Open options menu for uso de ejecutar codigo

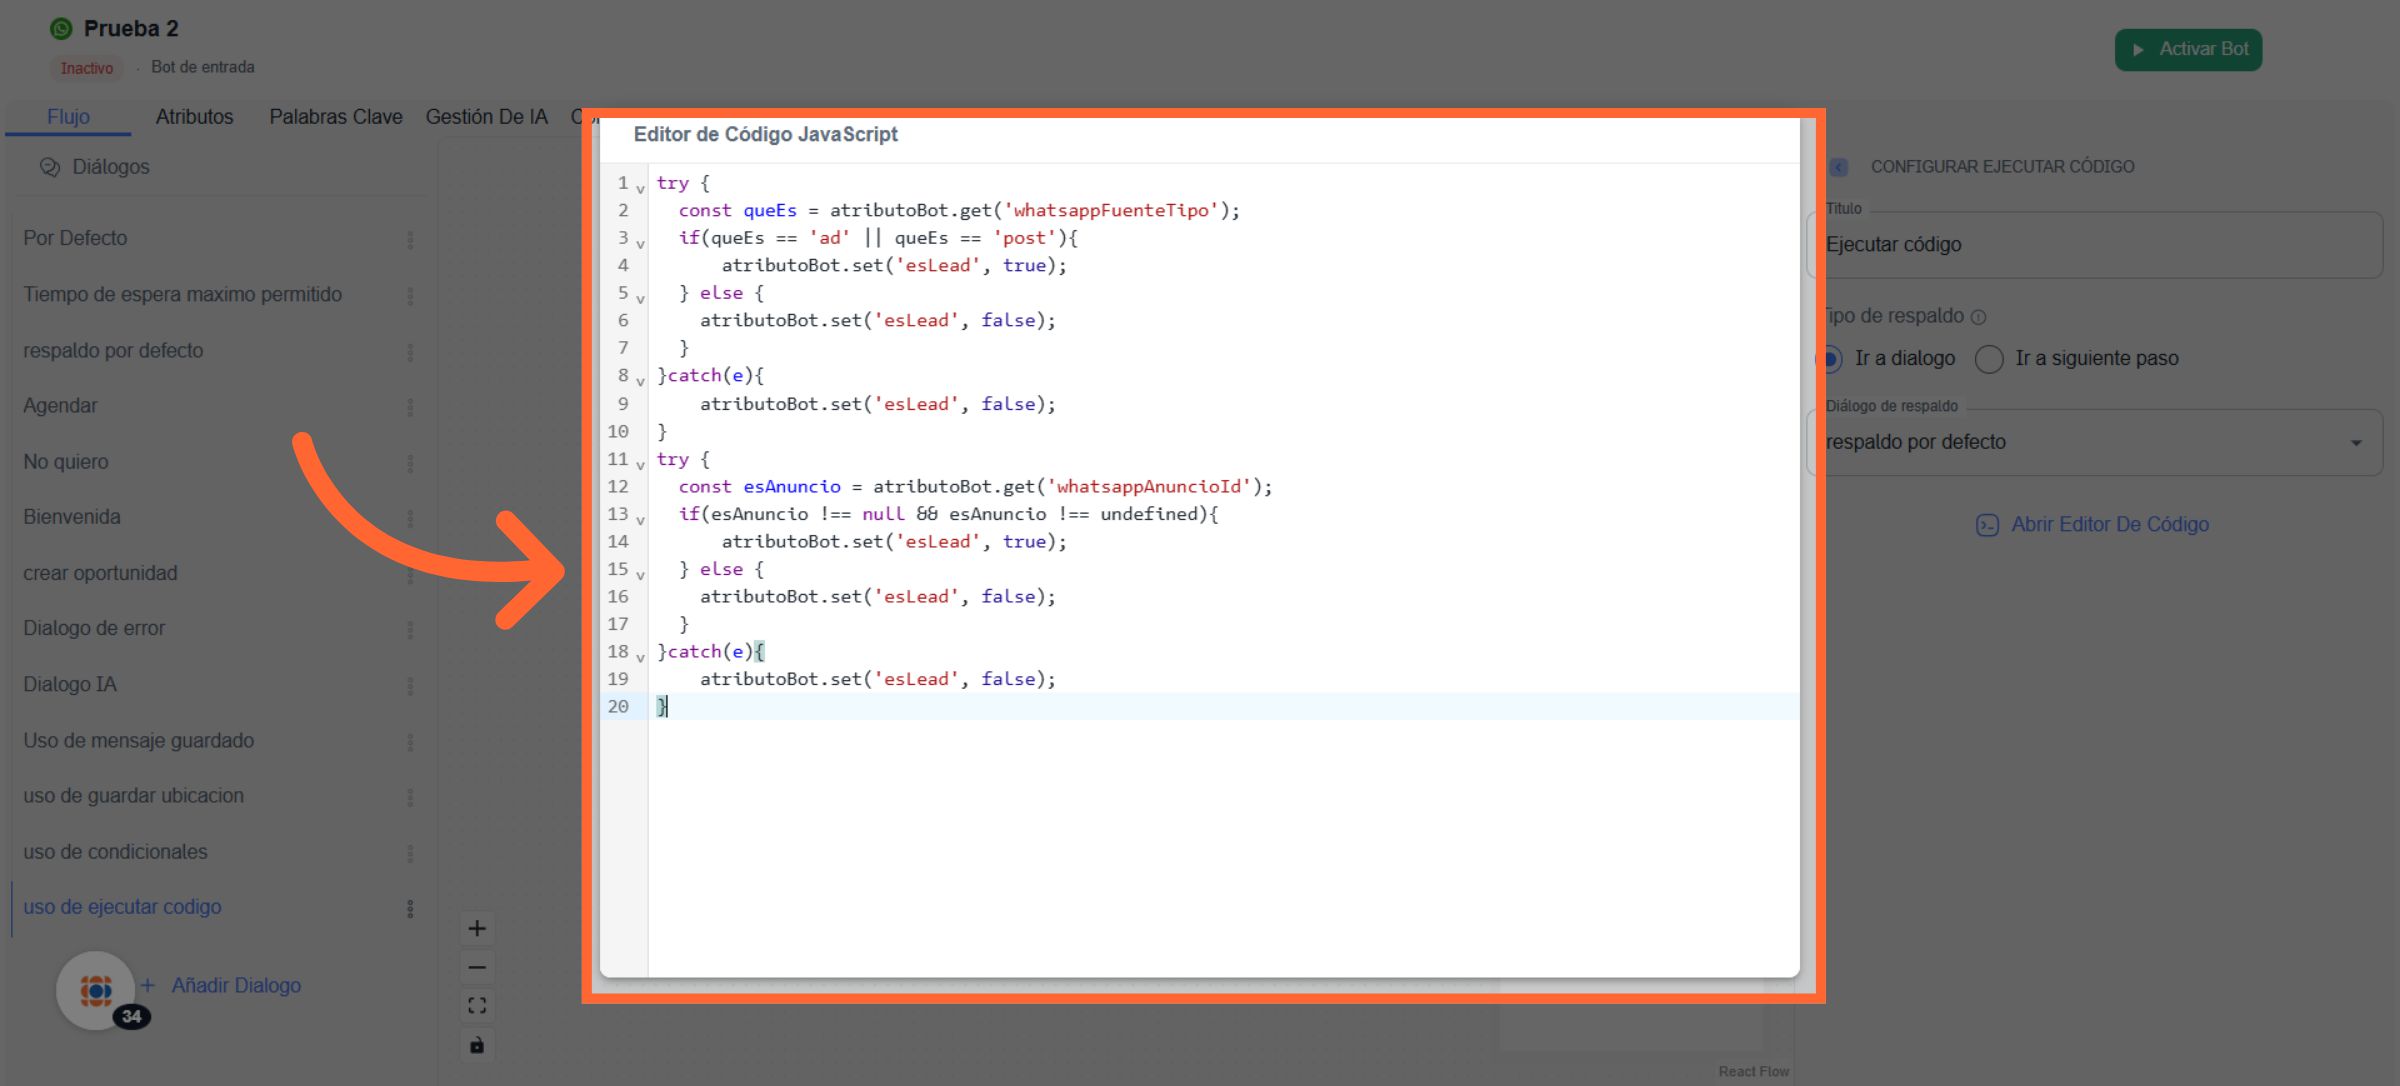[x=410, y=908]
